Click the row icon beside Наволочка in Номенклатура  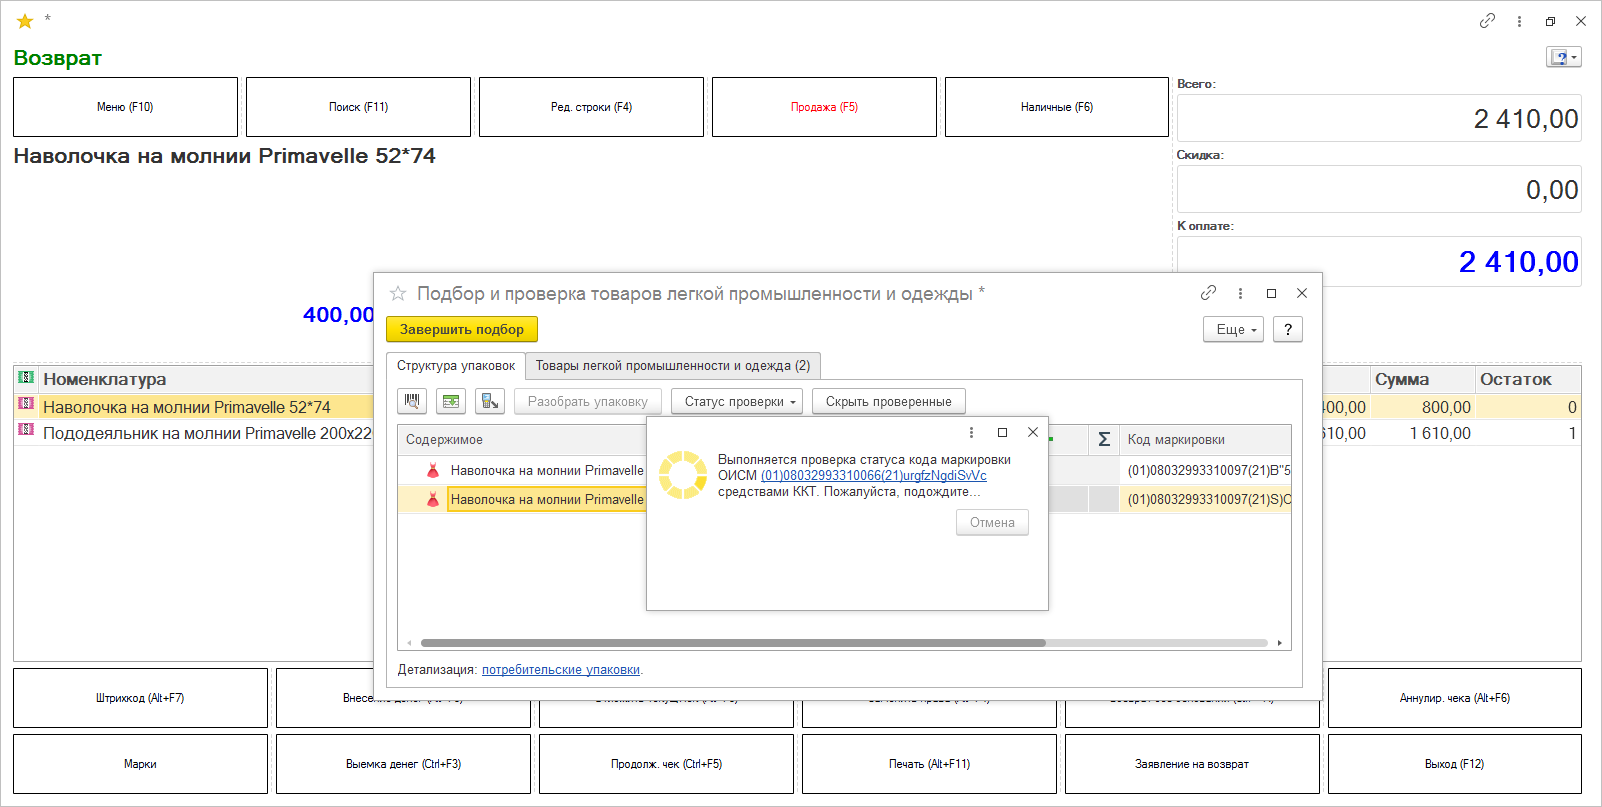pyautogui.click(x=26, y=404)
